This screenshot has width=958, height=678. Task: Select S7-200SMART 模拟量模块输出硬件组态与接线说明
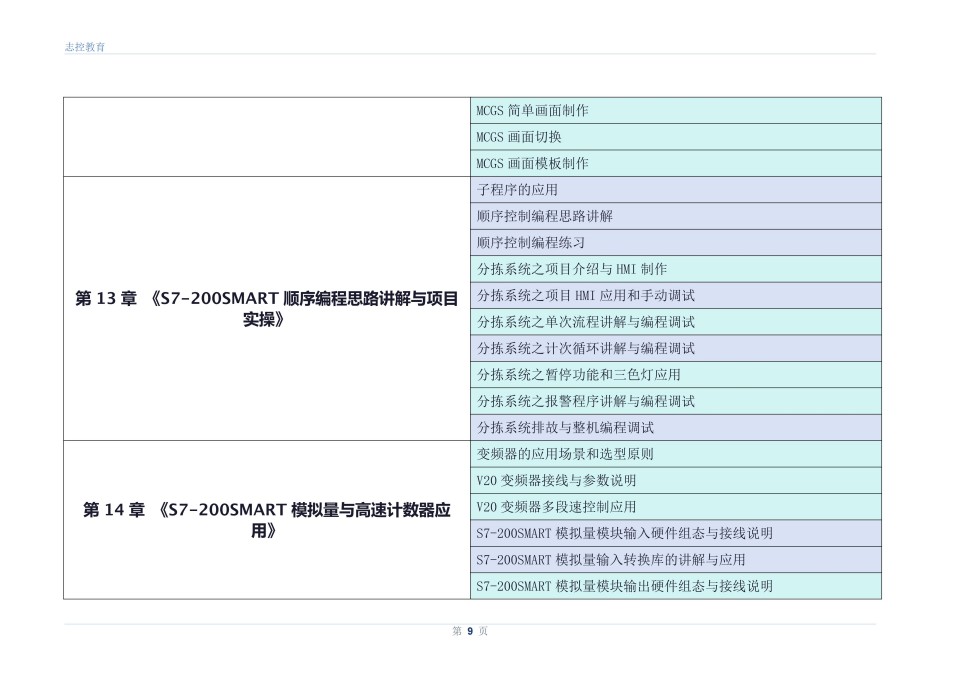pos(676,586)
